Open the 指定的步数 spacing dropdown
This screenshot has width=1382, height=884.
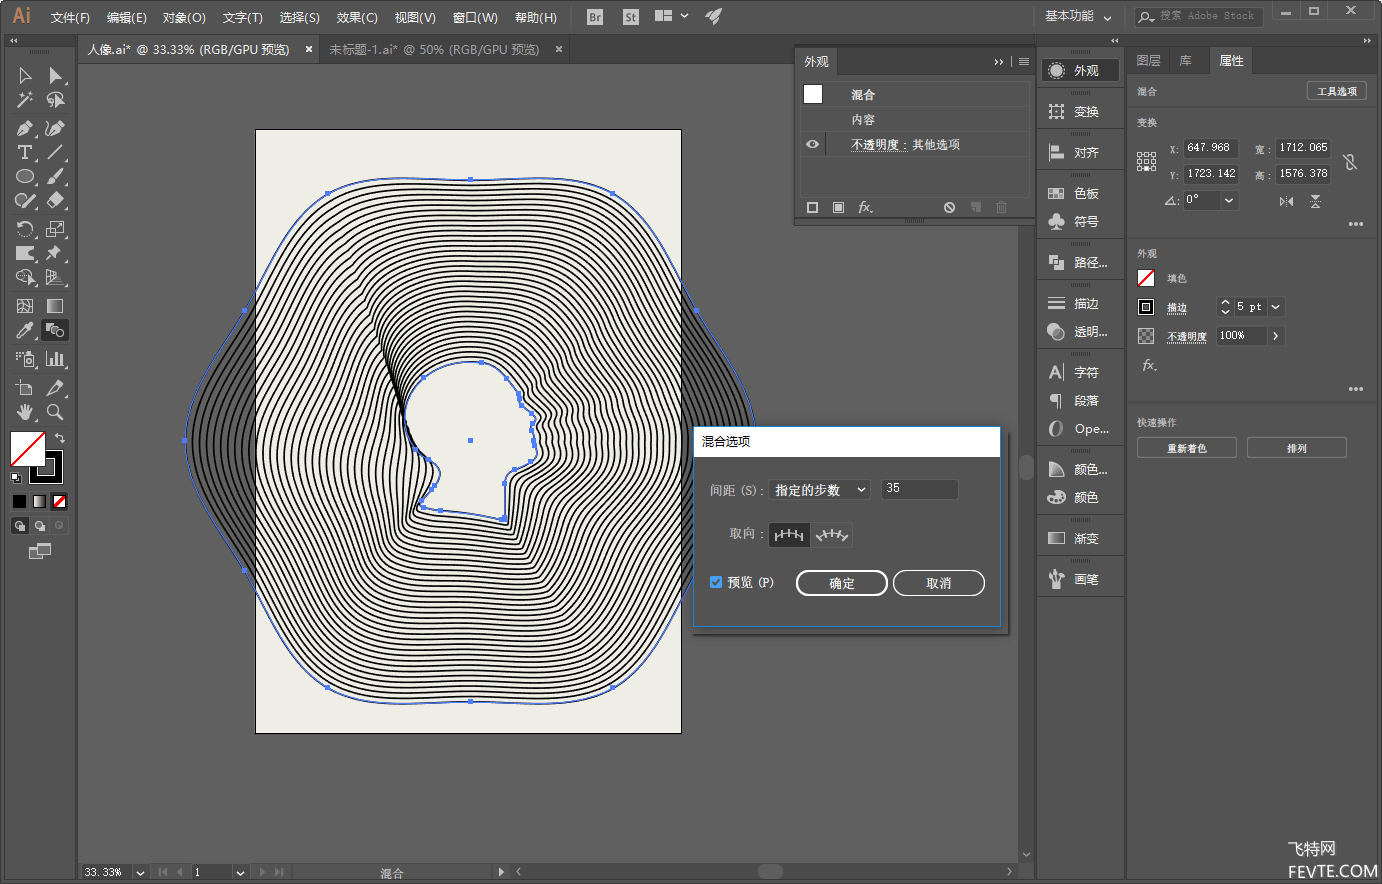pos(819,490)
